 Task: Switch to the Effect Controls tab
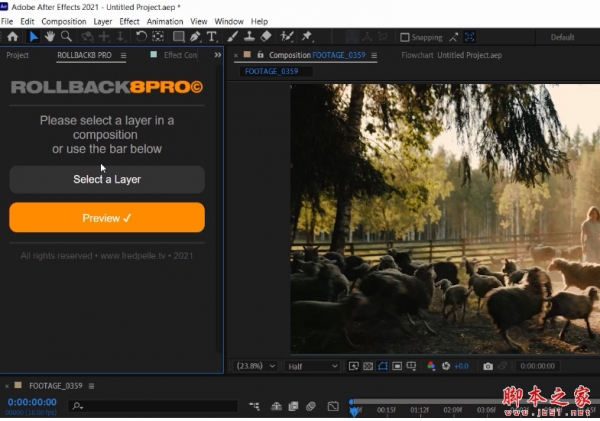(x=180, y=55)
